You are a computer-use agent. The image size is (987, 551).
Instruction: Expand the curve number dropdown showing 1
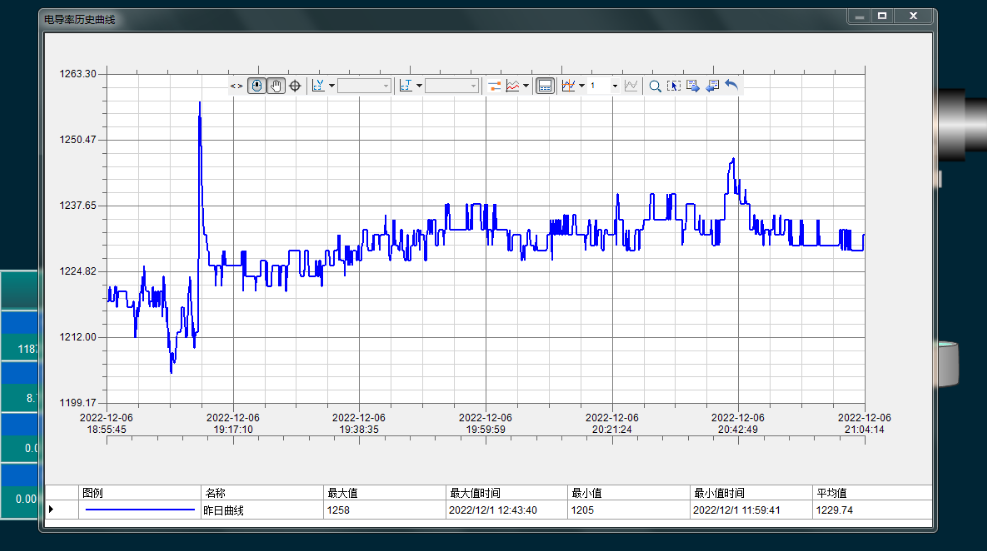click(614, 86)
